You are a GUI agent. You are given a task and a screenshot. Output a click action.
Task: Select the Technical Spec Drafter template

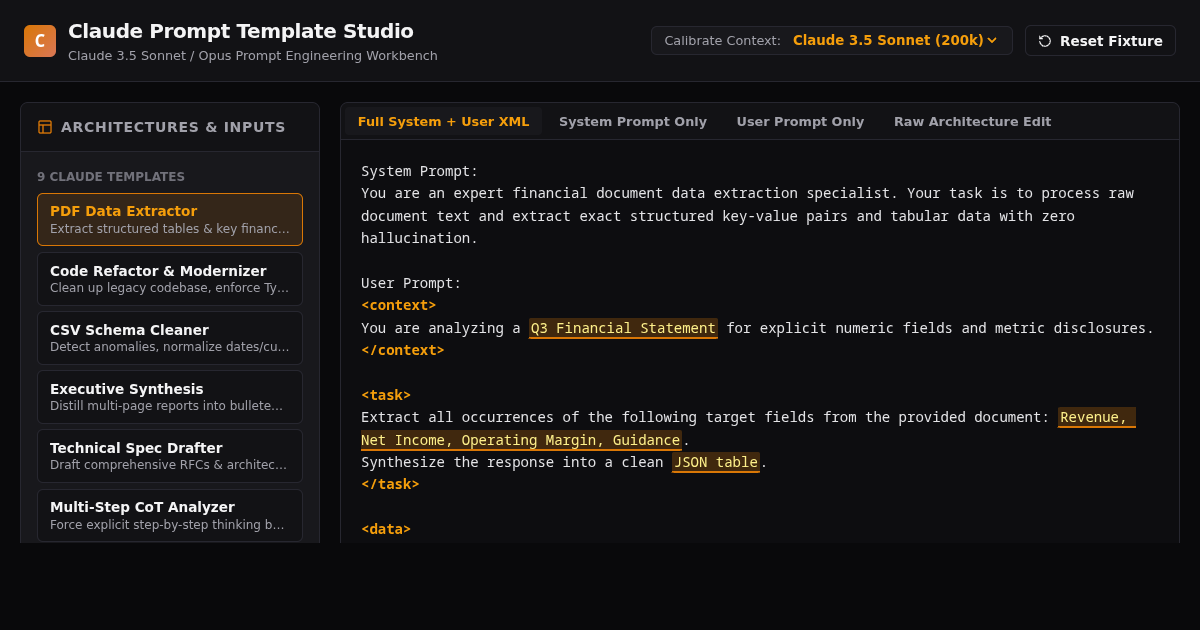(170, 456)
